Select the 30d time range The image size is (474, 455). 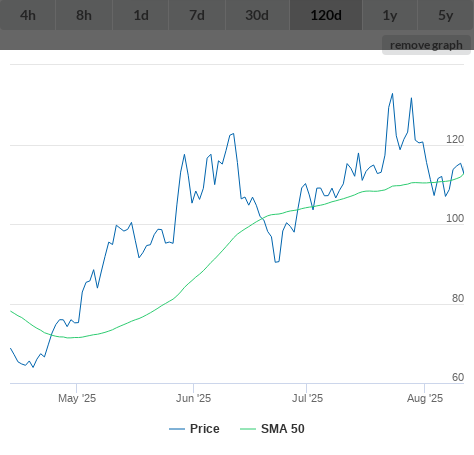(257, 15)
